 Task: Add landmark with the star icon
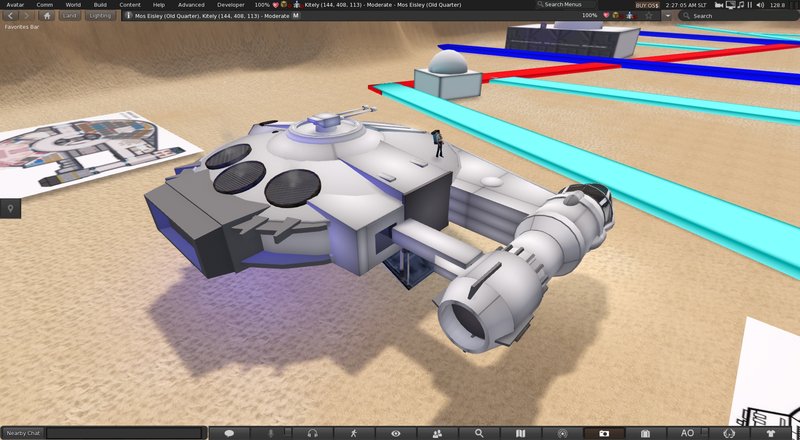(x=648, y=16)
